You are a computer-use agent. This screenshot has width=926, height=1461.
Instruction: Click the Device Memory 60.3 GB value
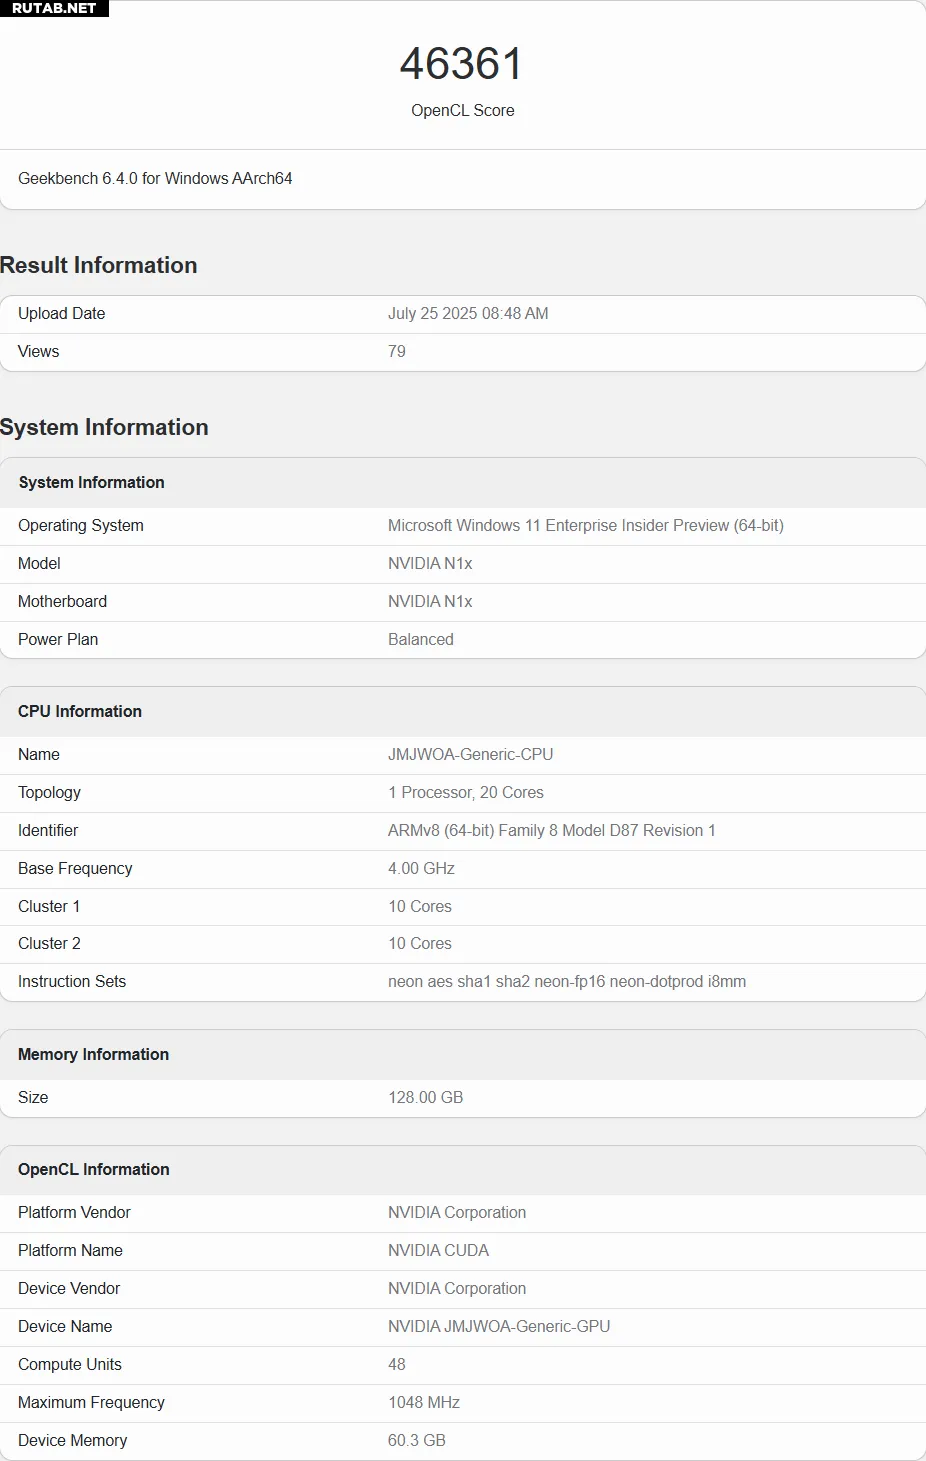(417, 1441)
